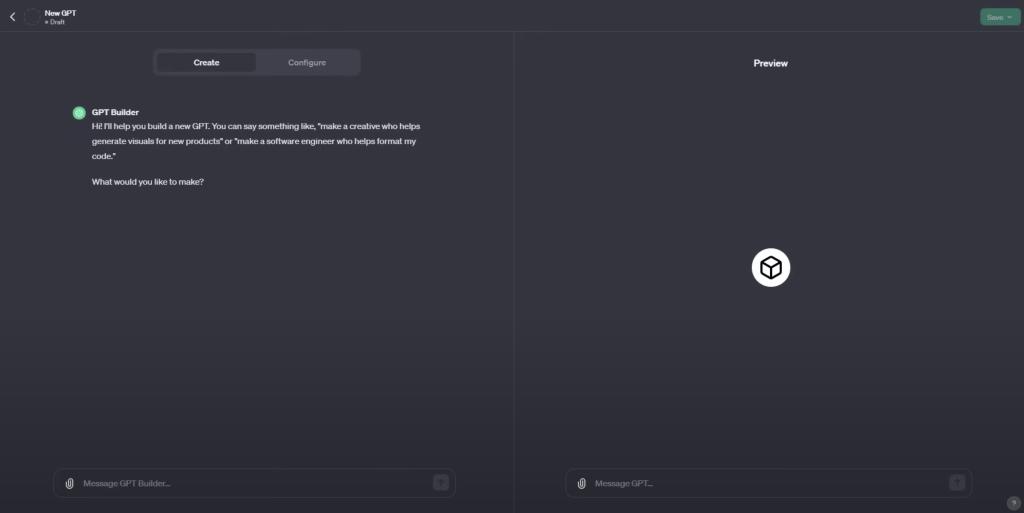Open the Save dropdown button
The height and width of the screenshot is (513, 1024).
pyautogui.click(x=1000, y=17)
